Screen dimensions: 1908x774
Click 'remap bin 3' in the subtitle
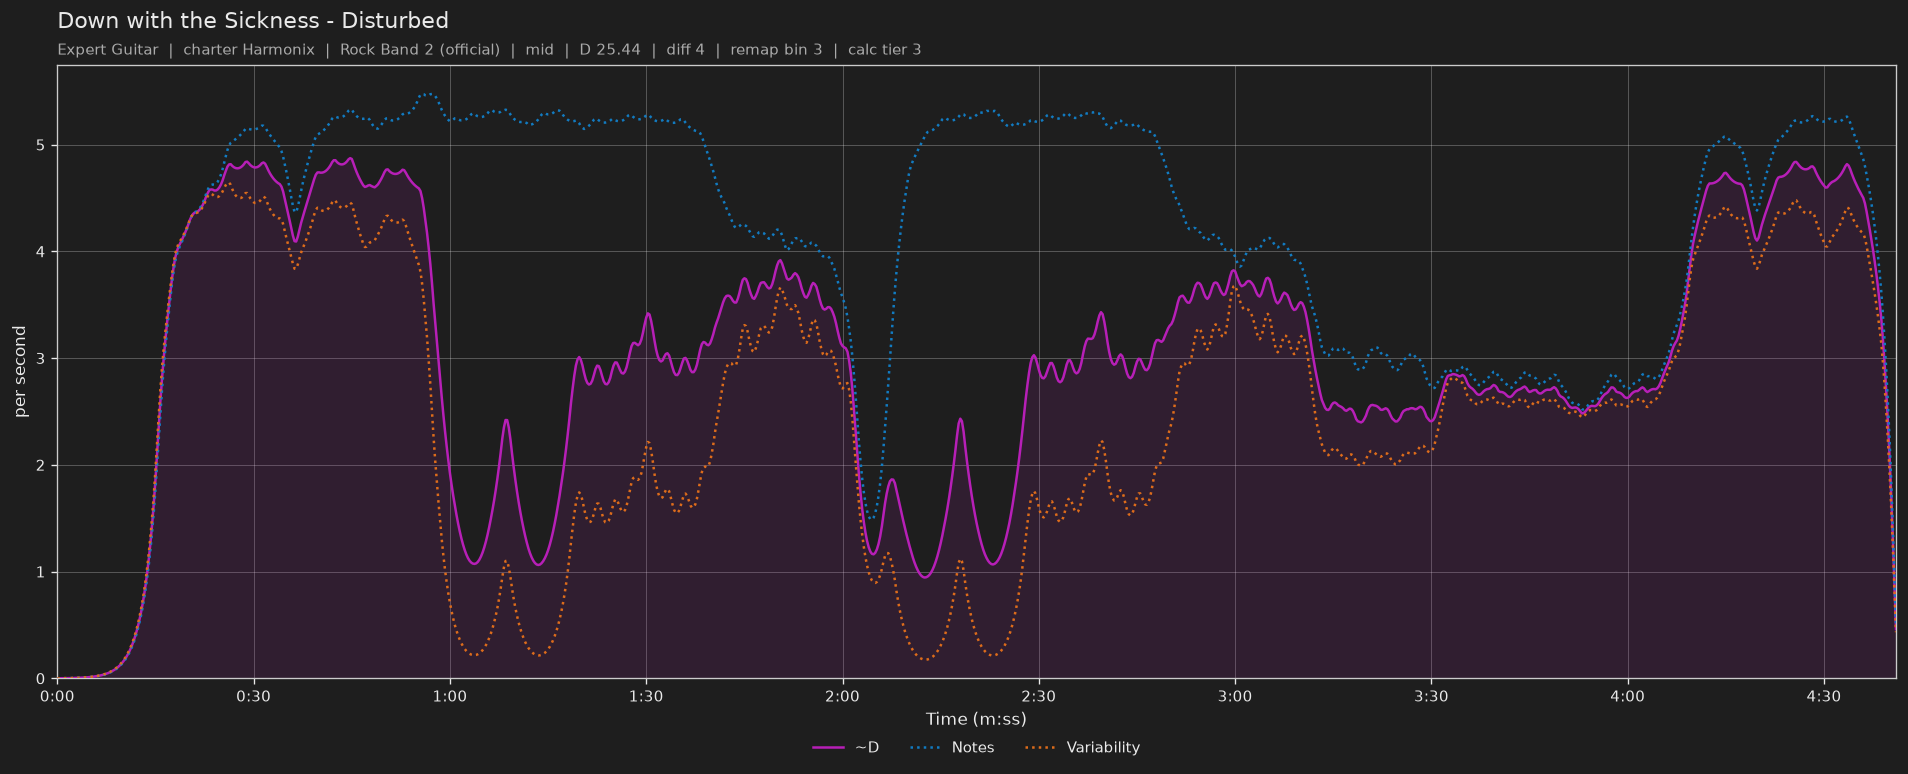pyautogui.click(x=776, y=50)
